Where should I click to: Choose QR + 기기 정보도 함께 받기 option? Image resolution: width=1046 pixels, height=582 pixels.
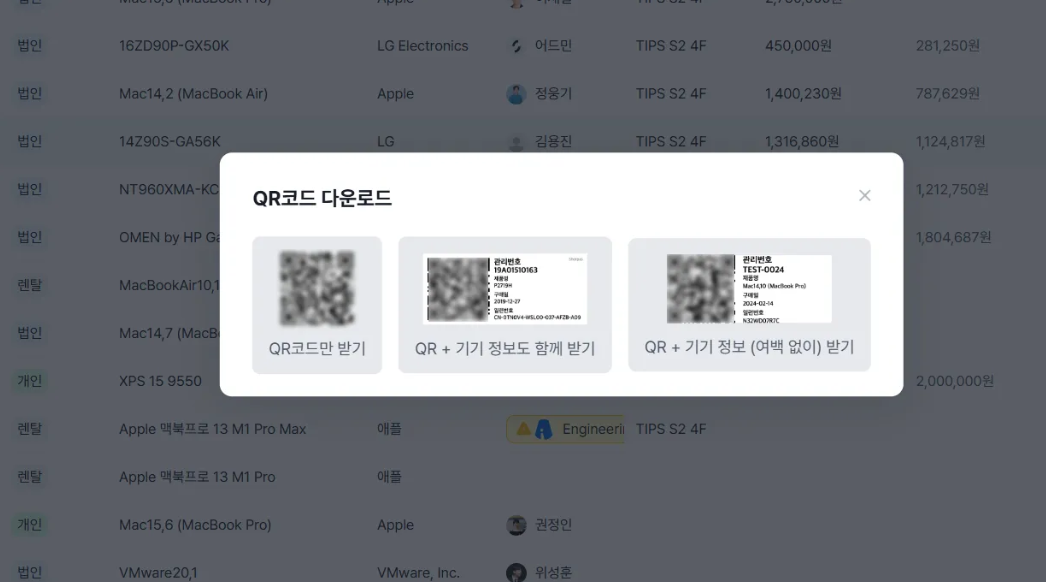[505, 305]
